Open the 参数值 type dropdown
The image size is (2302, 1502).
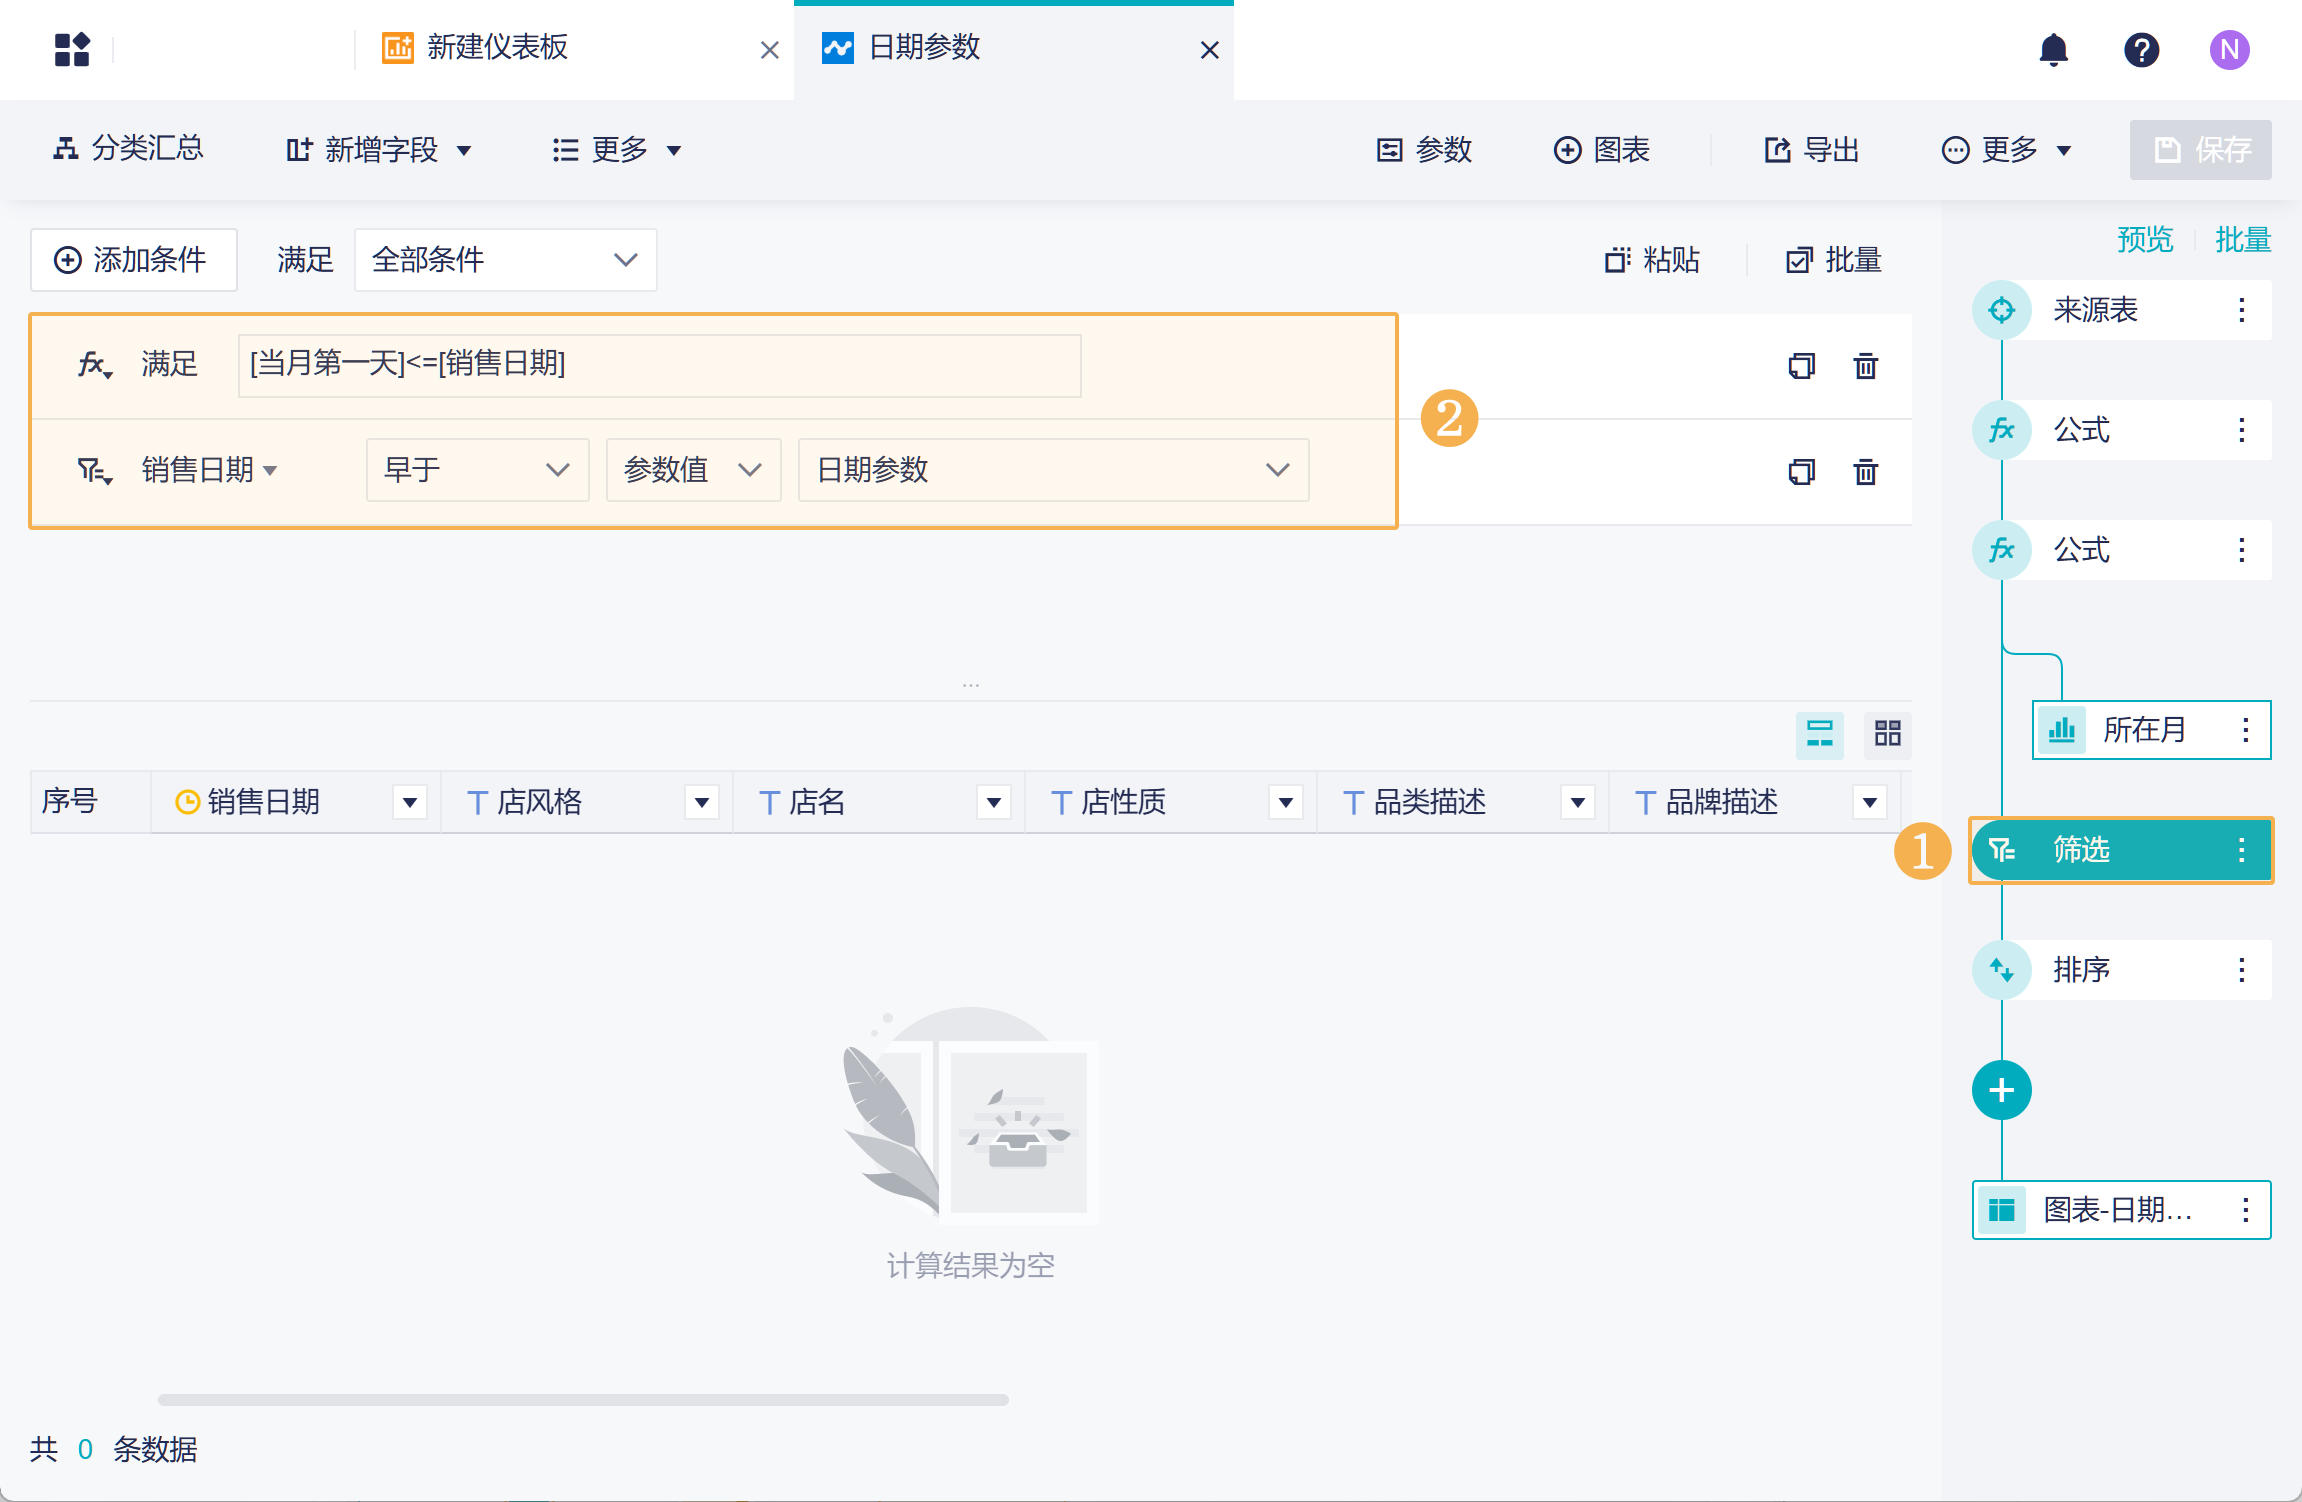(x=693, y=470)
